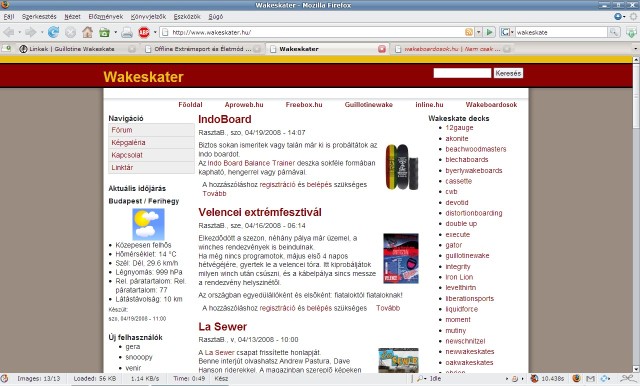This screenshot has height=386, width=640.
Task: Open the Könyvjelzők menu
Action: 148,17
